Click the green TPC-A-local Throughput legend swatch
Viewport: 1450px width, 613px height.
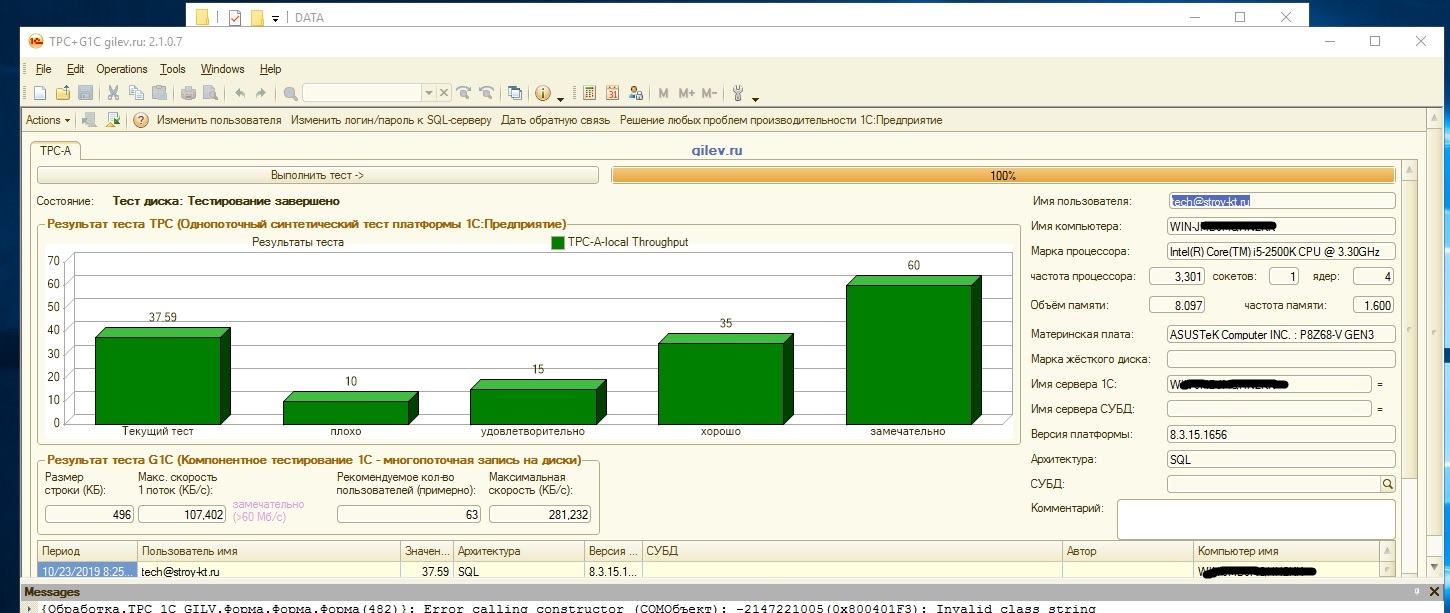(x=558, y=243)
